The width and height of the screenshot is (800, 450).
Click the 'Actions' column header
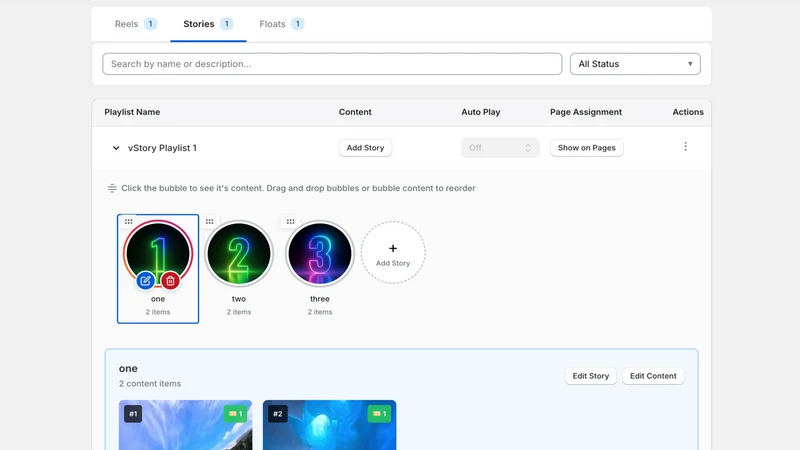(688, 112)
